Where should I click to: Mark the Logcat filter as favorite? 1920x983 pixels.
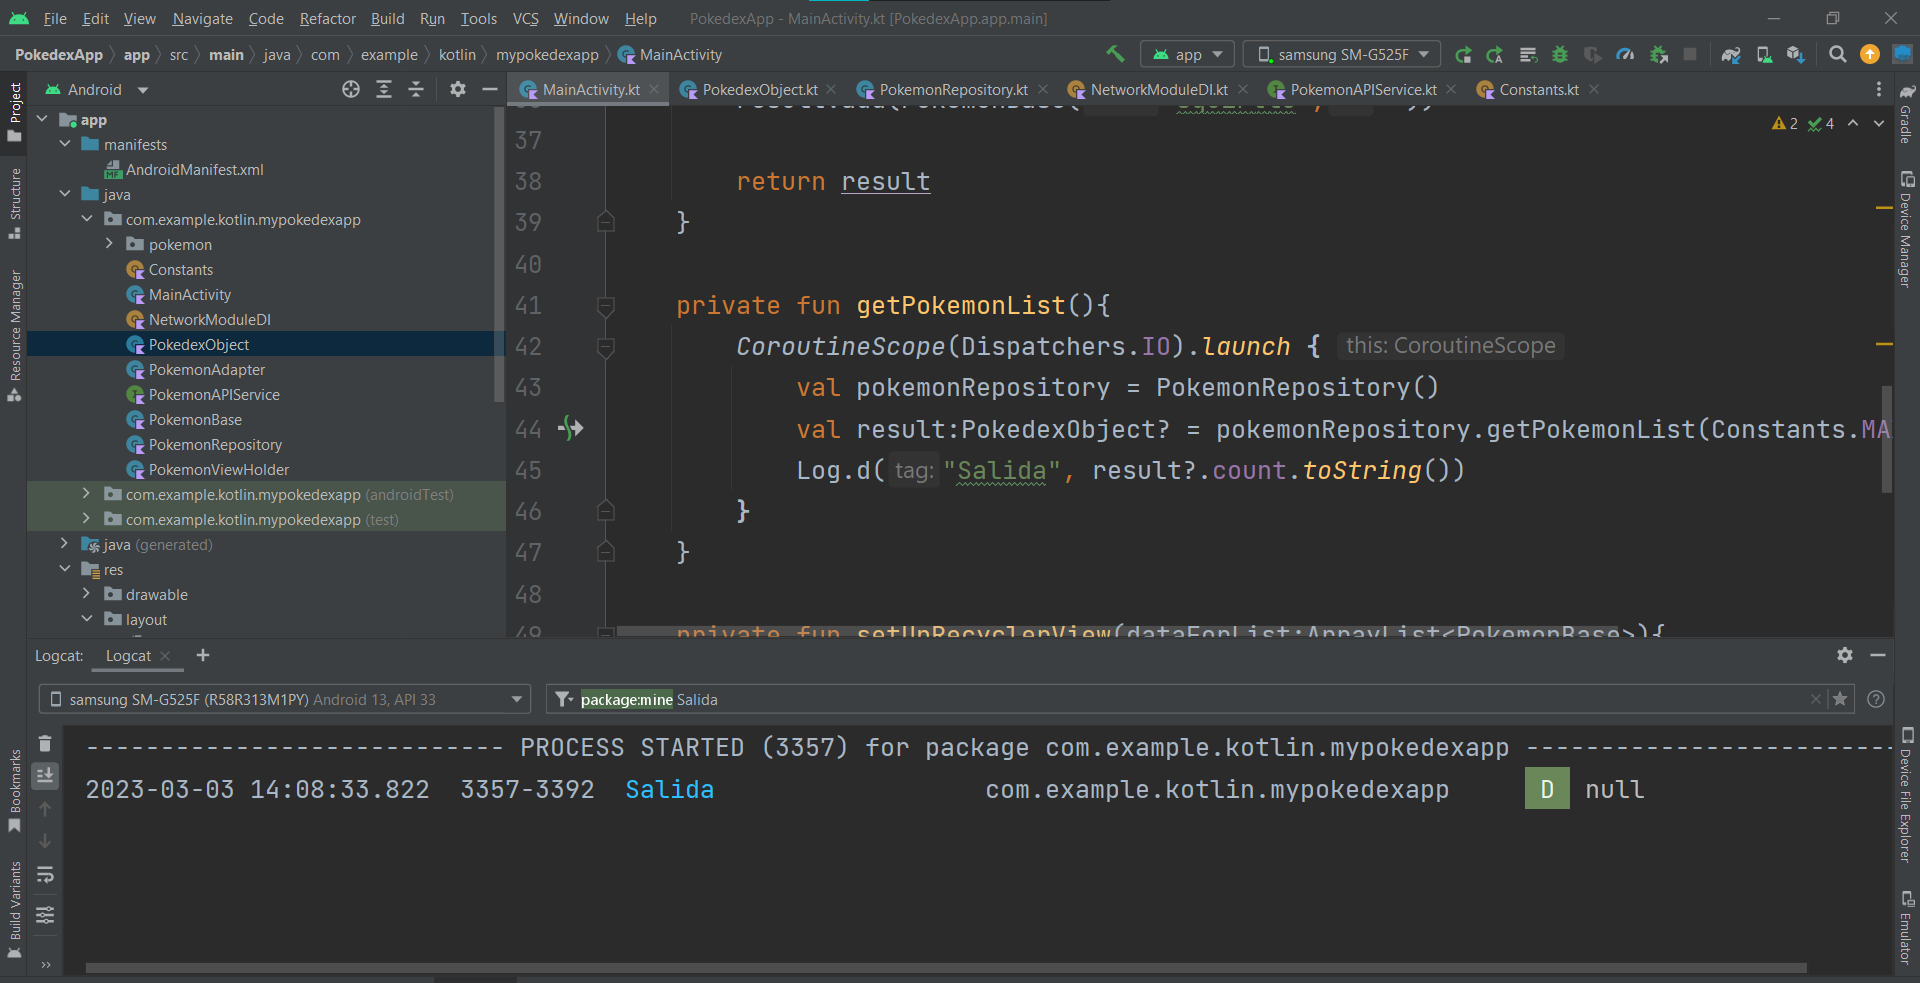[x=1839, y=699]
